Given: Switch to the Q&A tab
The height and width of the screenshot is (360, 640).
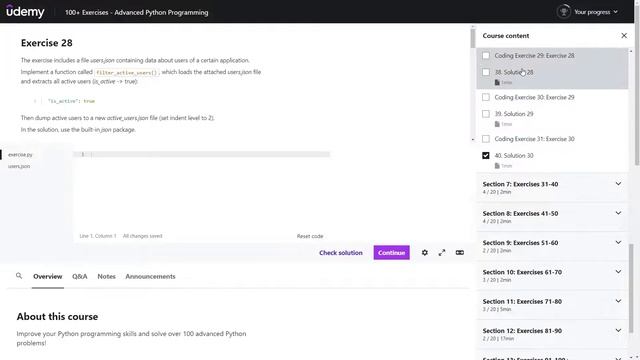Looking at the screenshot, I should 80,276.
